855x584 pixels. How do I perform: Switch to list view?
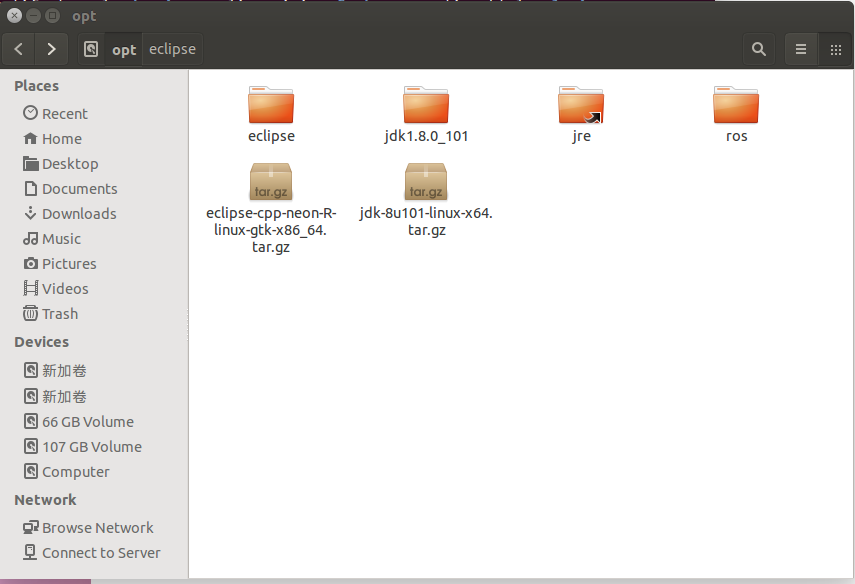point(800,49)
